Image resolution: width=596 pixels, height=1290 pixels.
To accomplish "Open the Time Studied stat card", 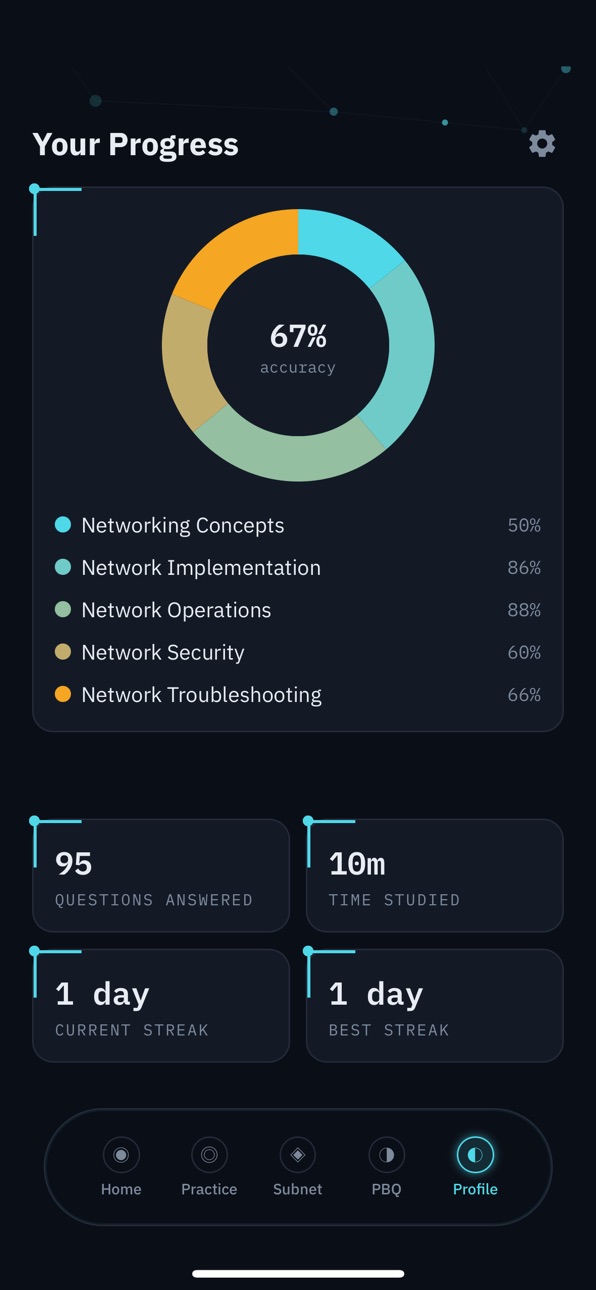I will click(x=435, y=875).
